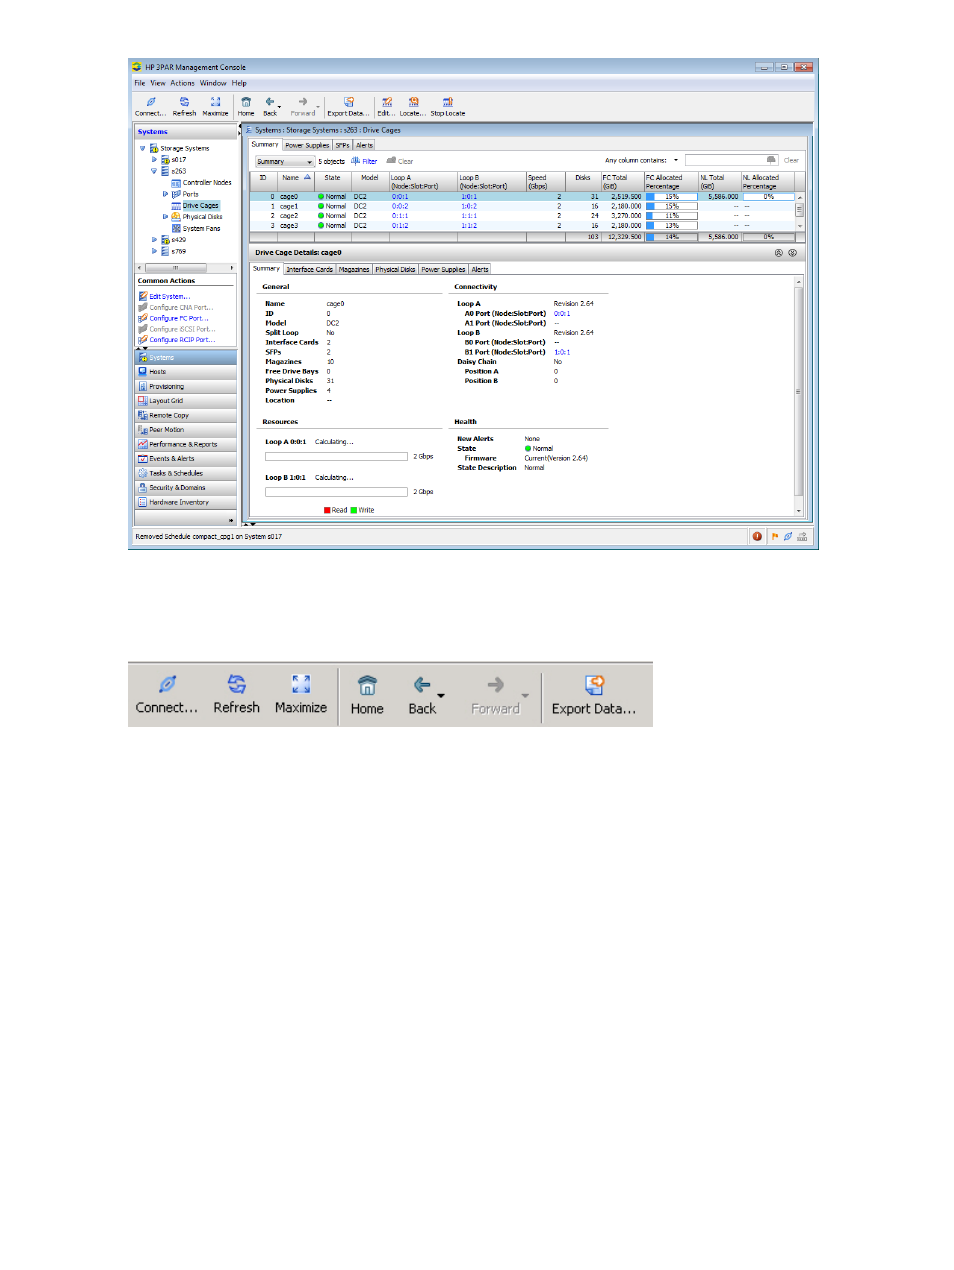Expand the Physical Disks tree node
Viewport: 954px width, 1270px height.
point(165,217)
